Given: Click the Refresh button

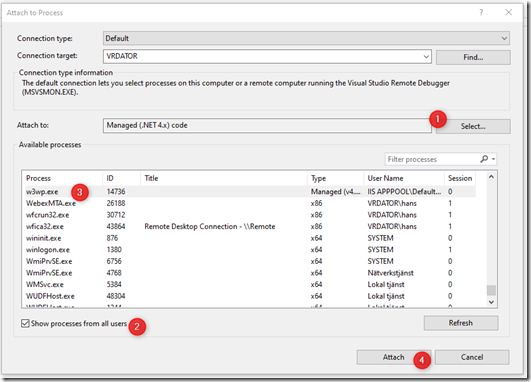Looking at the screenshot, I should click(461, 323).
